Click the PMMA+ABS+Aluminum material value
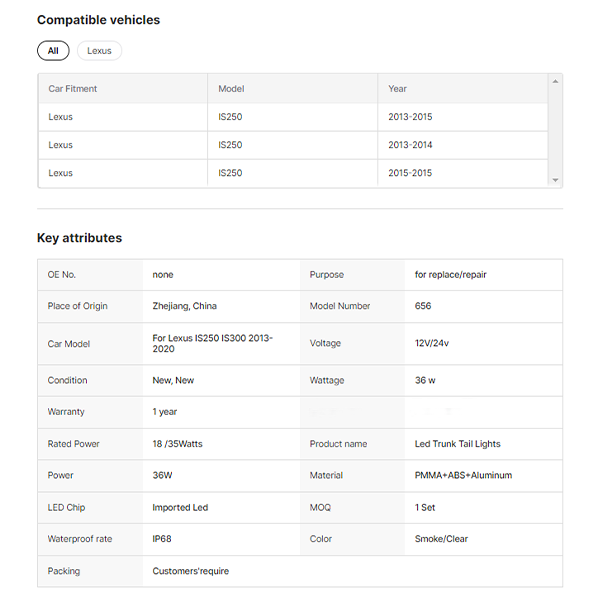The height and width of the screenshot is (600, 600). point(463,476)
